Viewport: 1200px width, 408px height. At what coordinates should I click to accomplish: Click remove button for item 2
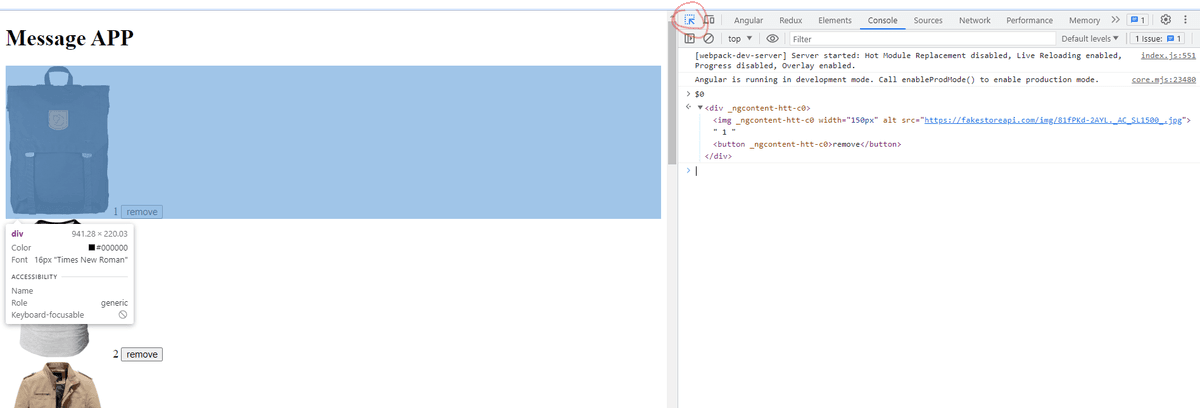pos(141,354)
